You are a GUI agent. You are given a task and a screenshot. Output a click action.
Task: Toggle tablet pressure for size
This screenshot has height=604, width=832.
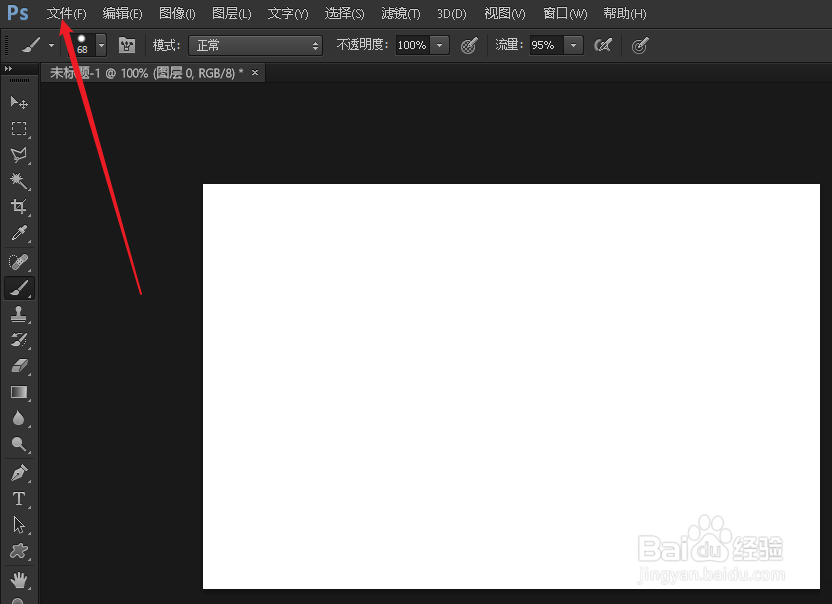point(640,45)
